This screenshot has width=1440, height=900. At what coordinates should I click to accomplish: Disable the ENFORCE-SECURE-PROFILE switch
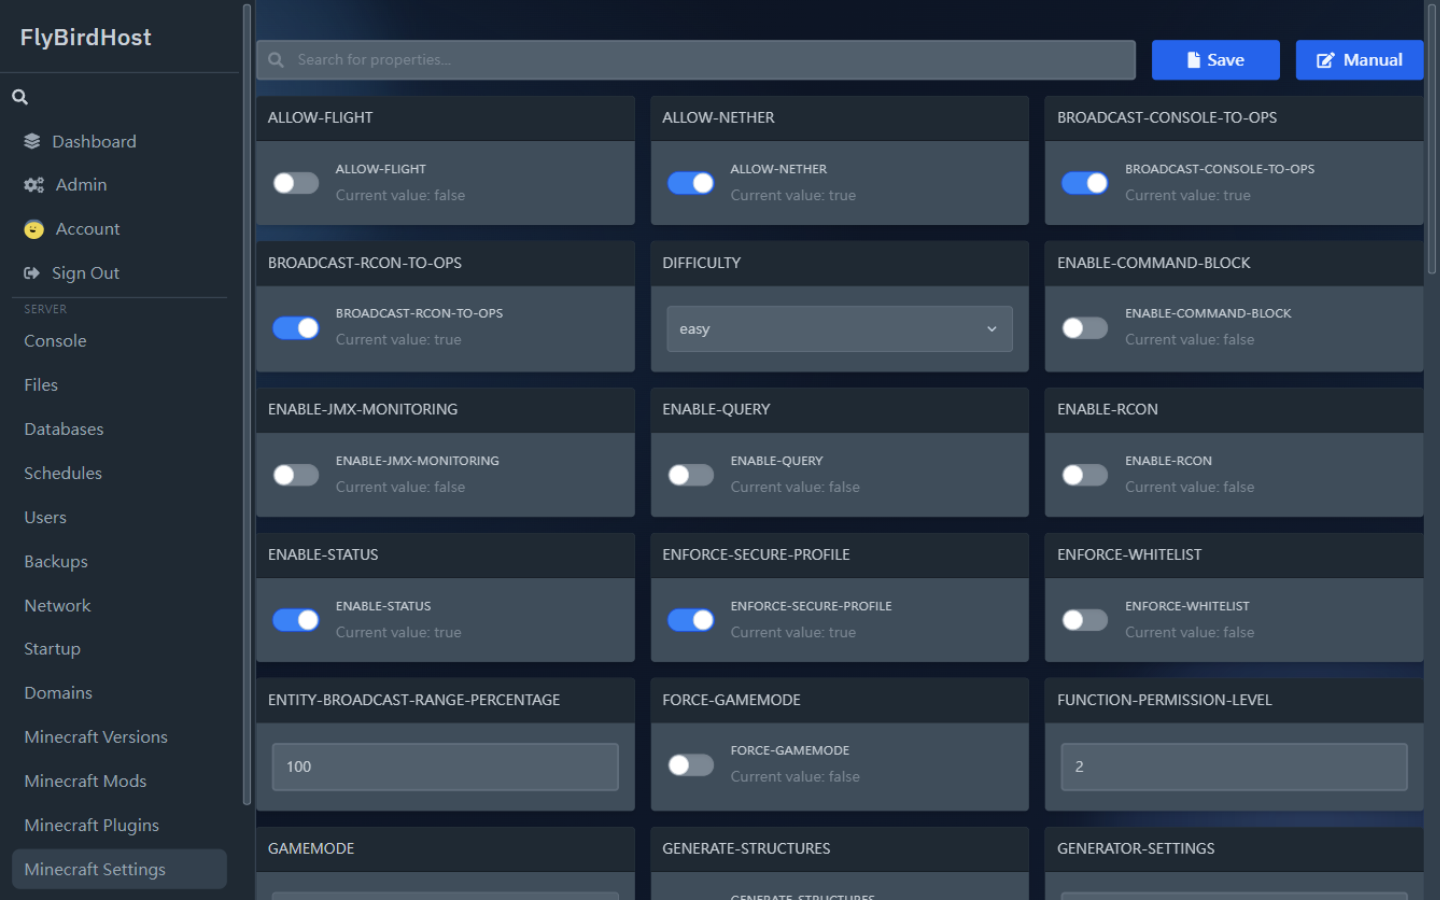[x=691, y=620]
